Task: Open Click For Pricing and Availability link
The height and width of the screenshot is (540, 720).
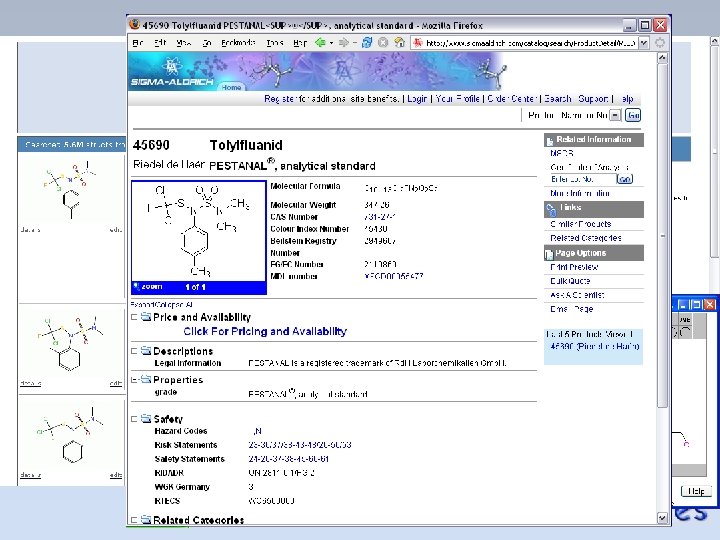Action: (265, 331)
